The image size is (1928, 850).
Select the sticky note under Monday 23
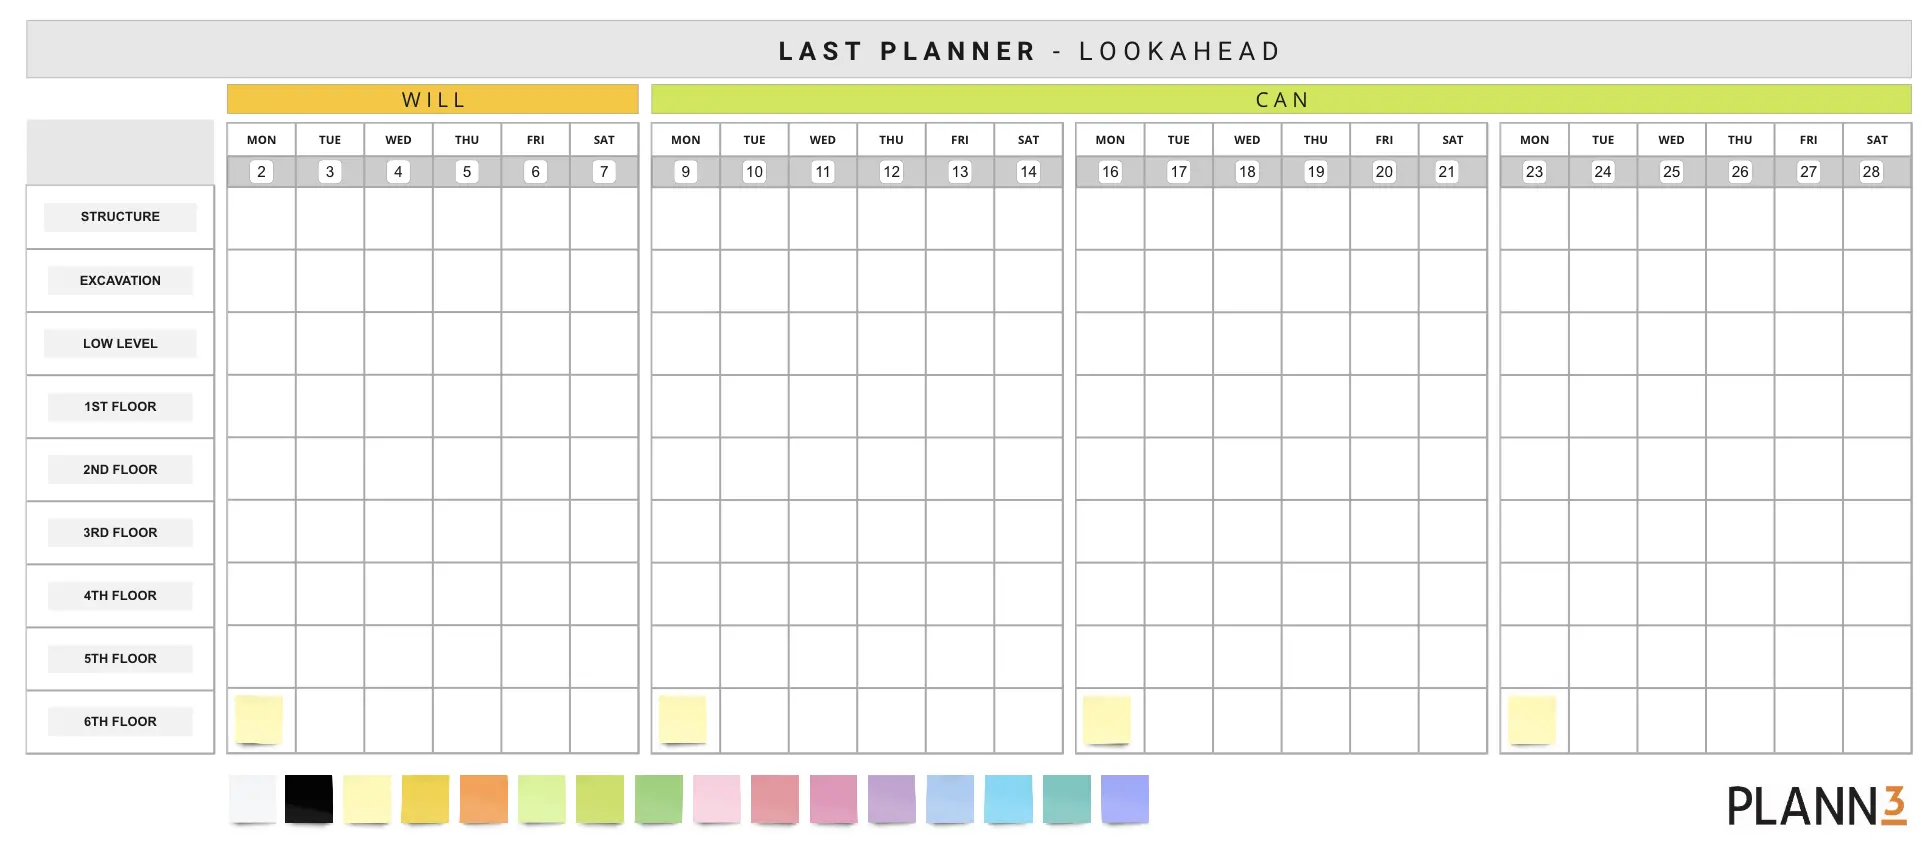1532,720
